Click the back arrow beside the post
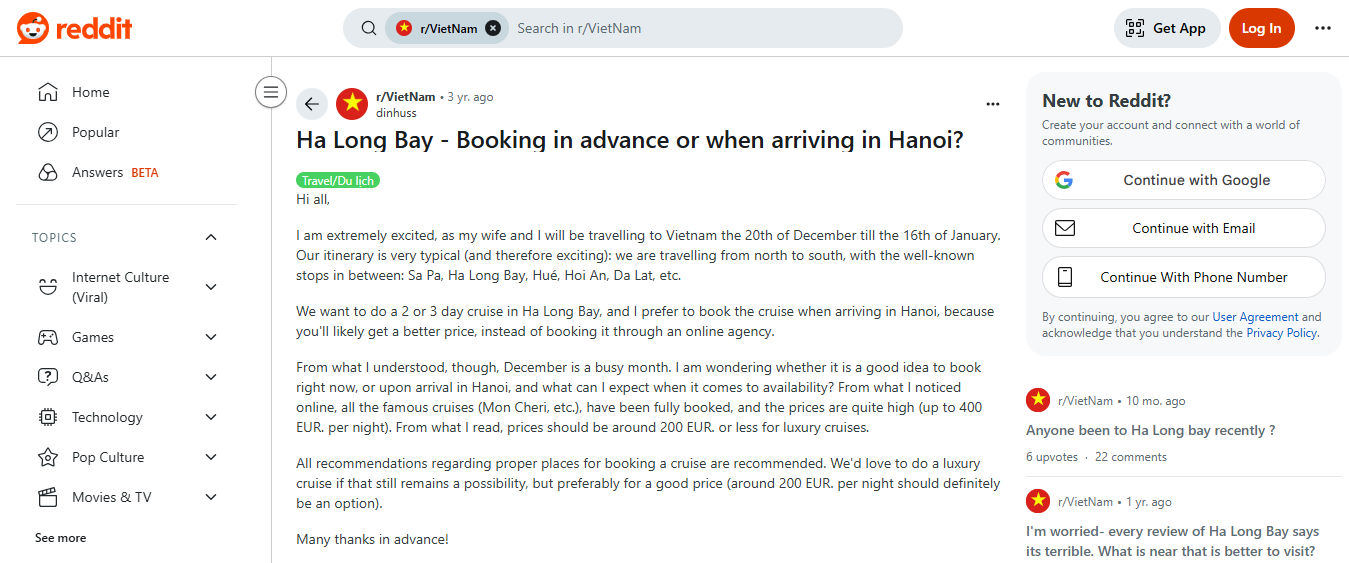 [312, 104]
